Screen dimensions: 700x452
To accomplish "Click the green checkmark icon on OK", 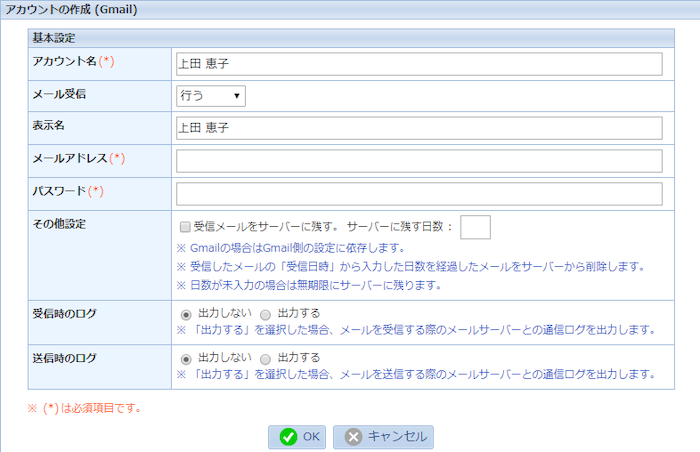I will 288,437.
